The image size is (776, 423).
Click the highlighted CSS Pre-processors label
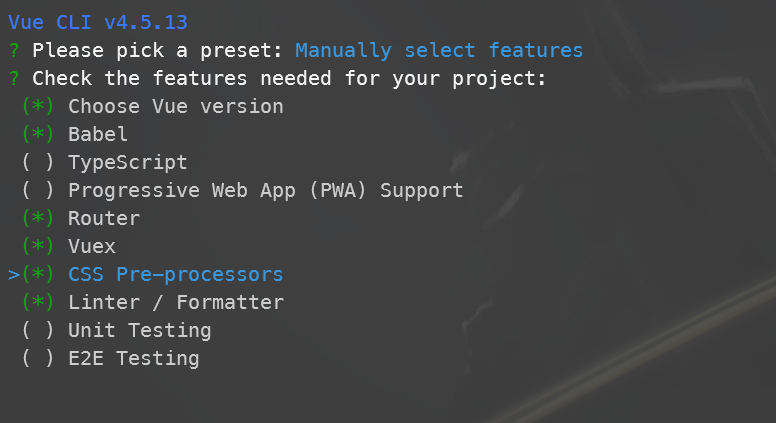[175, 274]
